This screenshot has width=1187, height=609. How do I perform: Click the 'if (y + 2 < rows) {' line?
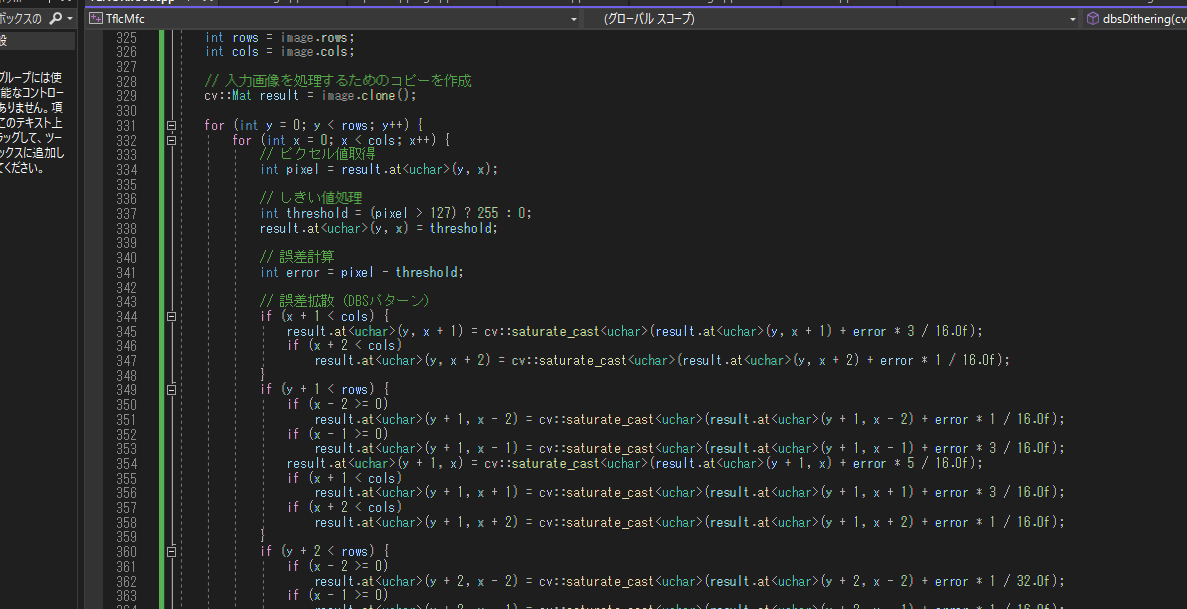click(325, 551)
